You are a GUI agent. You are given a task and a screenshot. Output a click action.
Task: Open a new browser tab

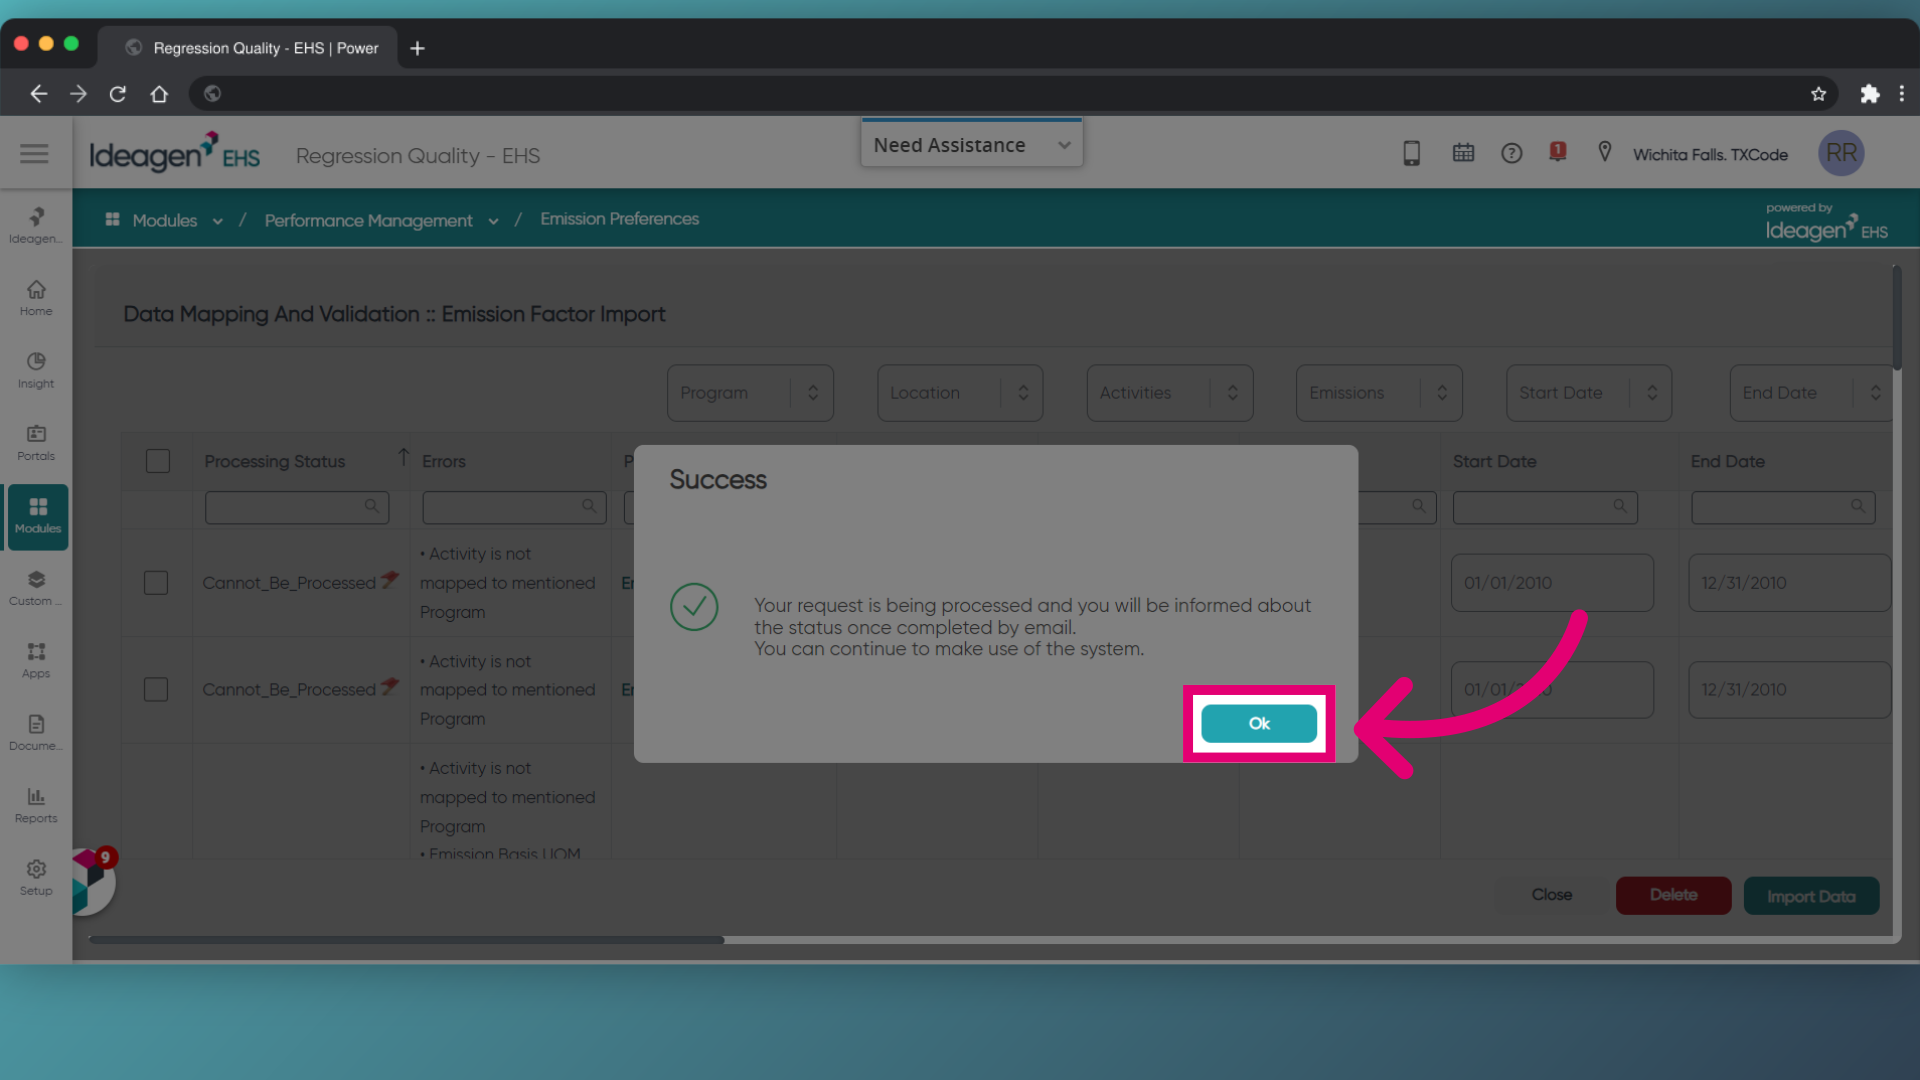click(x=417, y=48)
